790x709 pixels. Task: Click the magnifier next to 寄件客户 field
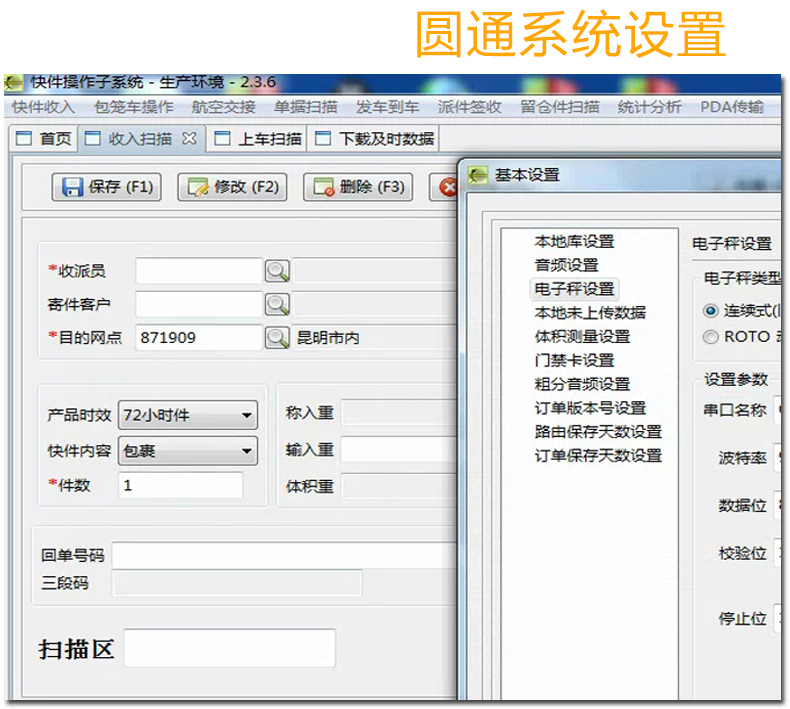click(277, 304)
